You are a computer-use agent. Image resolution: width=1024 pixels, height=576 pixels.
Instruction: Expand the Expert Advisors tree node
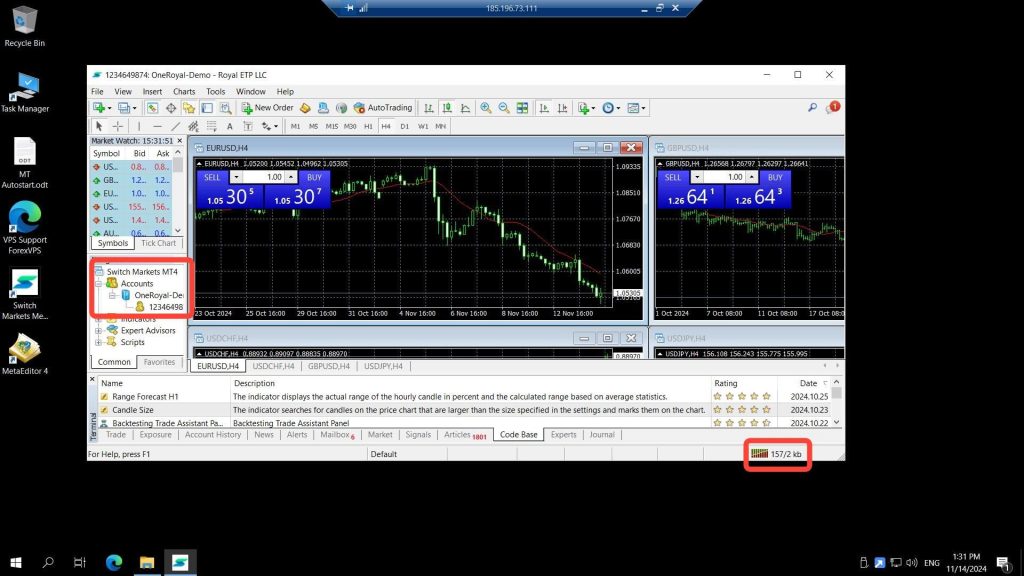(99, 330)
